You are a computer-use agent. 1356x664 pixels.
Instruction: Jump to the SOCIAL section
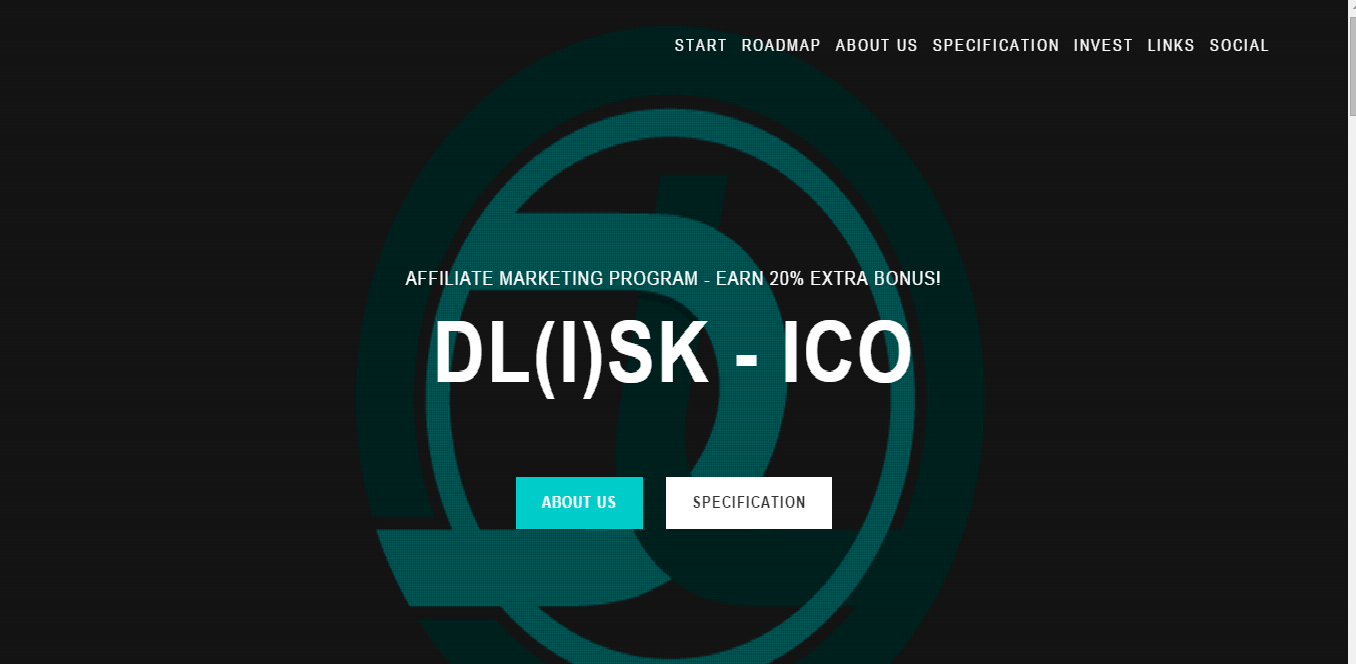click(1239, 45)
